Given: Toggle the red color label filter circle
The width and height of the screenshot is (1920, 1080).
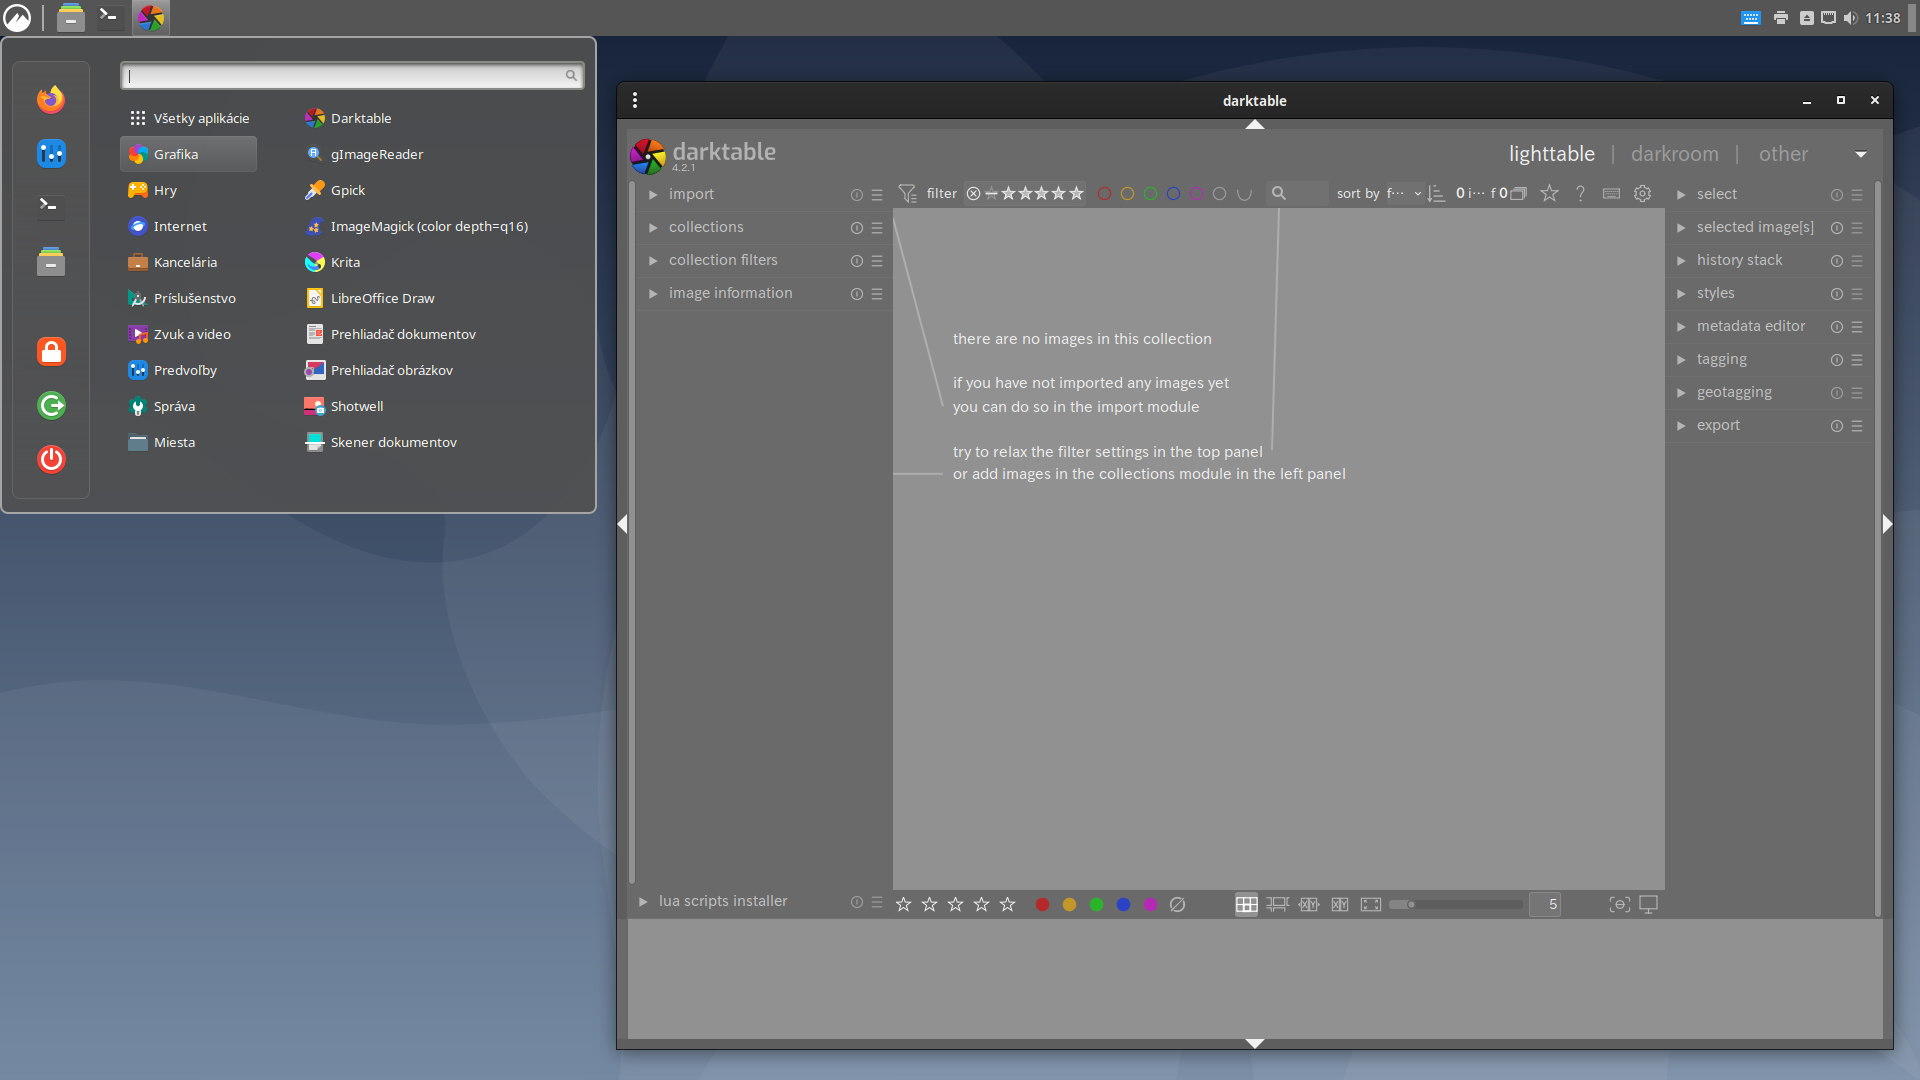Looking at the screenshot, I should coord(1104,194).
